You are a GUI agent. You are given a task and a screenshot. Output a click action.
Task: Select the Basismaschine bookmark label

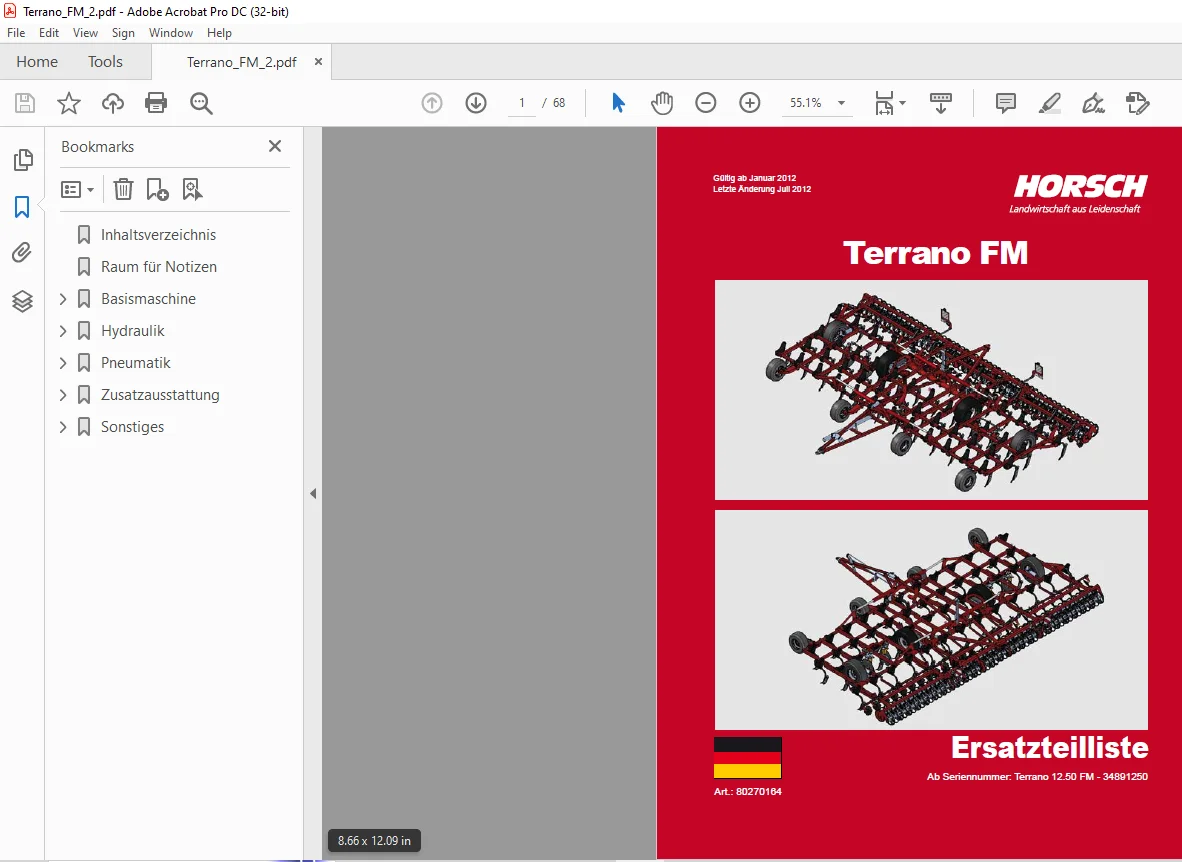149,299
